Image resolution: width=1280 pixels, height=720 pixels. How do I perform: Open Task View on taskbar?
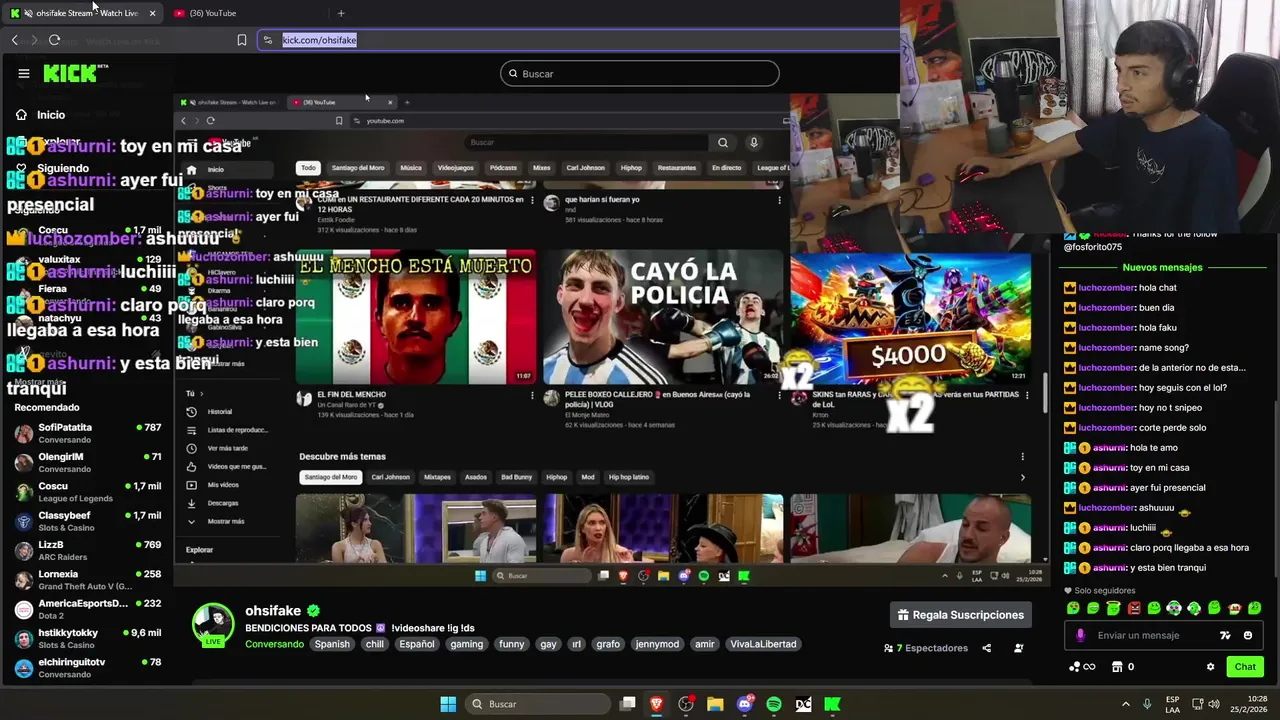[627, 704]
